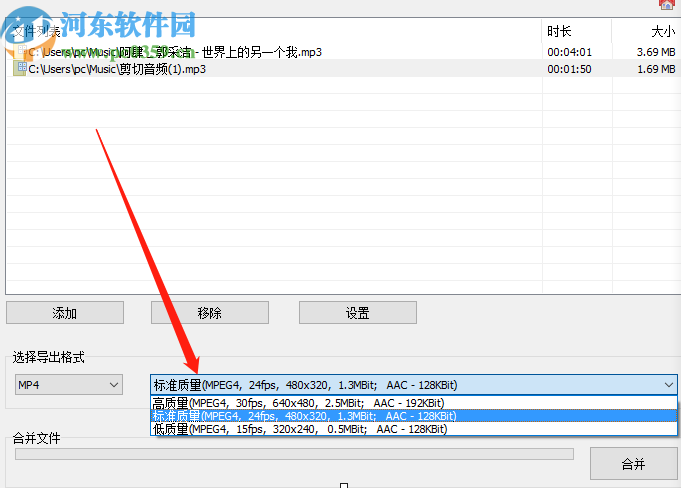Click the 添加 button to add files
The height and width of the screenshot is (488, 681).
(x=65, y=313)
